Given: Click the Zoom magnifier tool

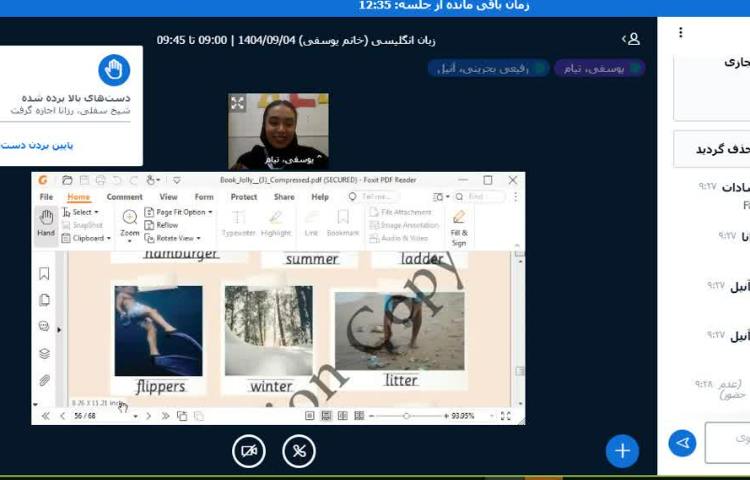Looking at the screenshot, I should pyautogui.click(x=130, y=224).
